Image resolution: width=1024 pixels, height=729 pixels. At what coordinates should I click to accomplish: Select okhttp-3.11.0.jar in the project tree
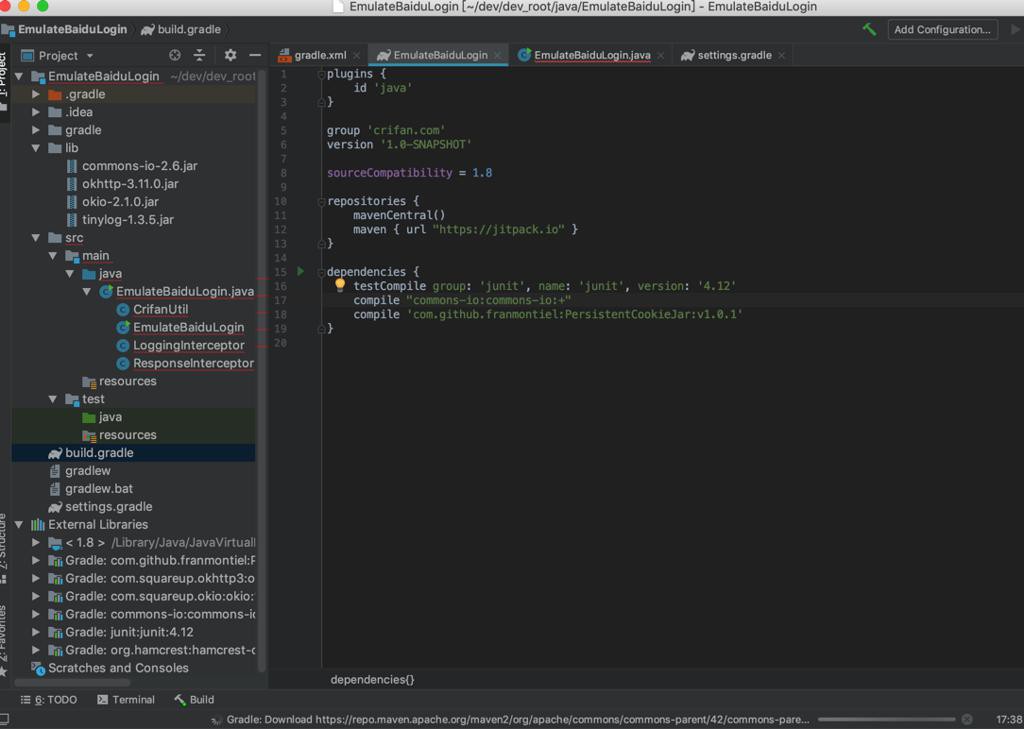[130, 184]
